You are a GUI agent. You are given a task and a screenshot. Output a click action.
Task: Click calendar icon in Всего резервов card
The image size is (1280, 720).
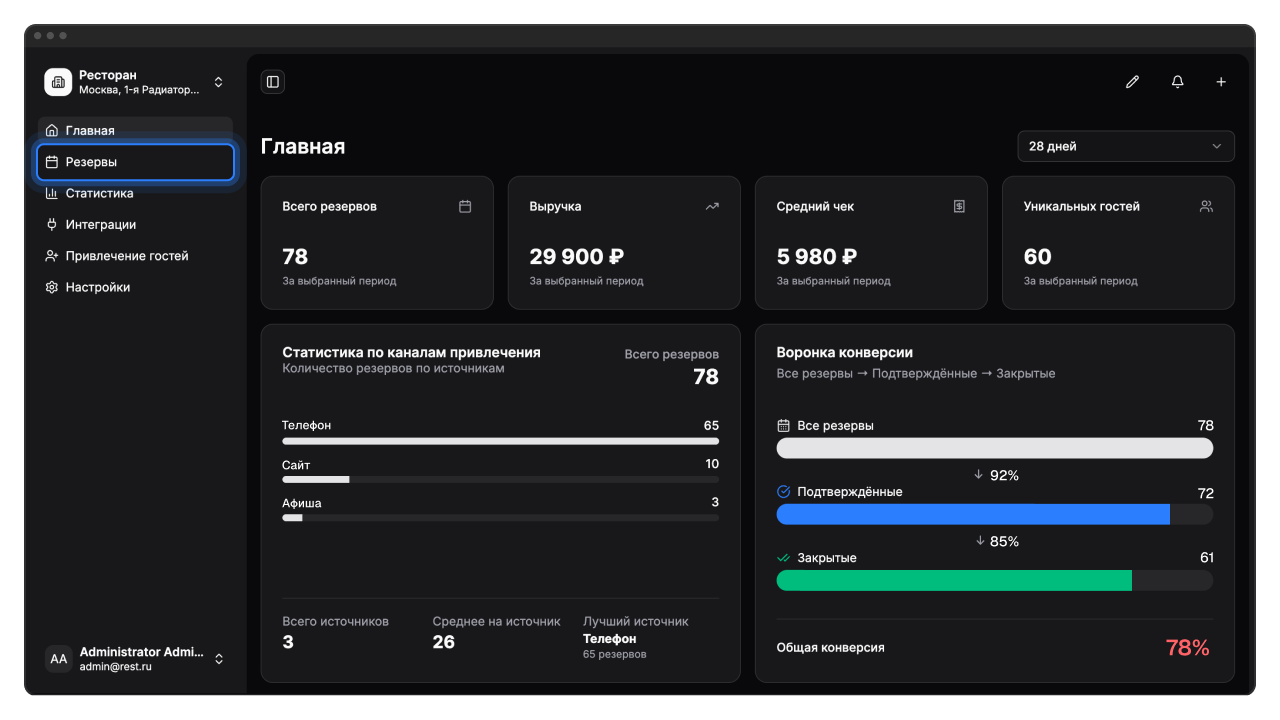(465, 206)
